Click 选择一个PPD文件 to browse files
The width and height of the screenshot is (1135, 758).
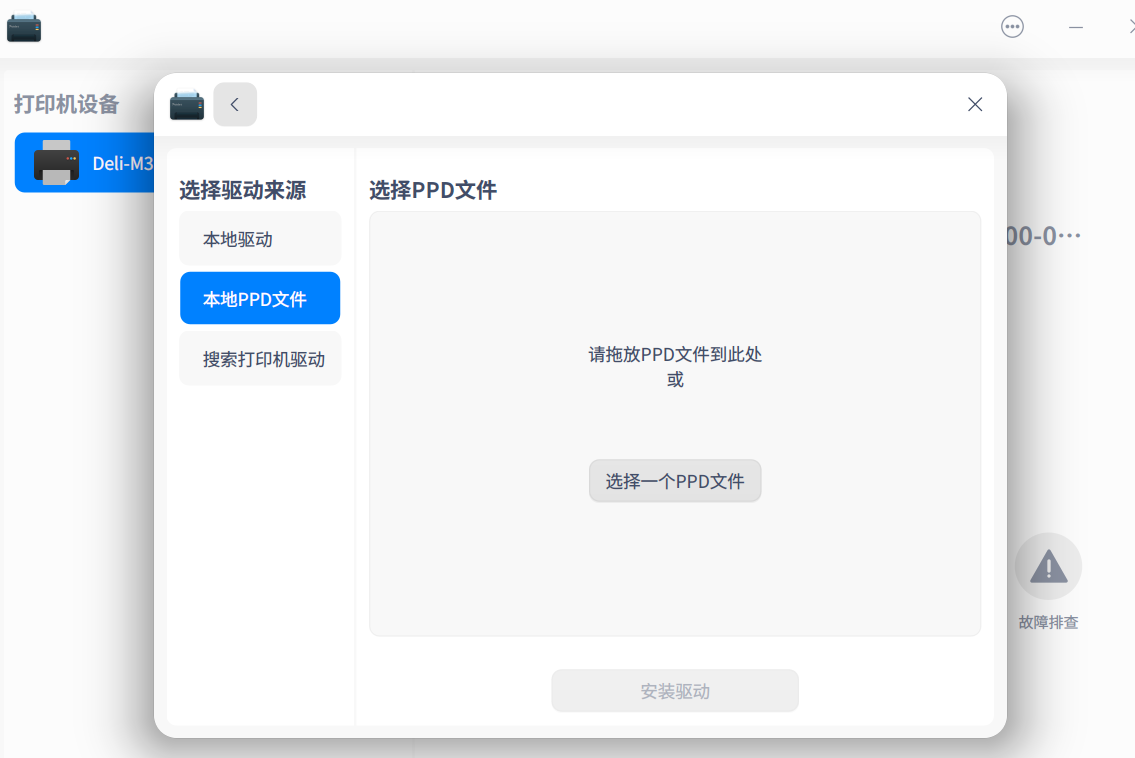point(675,481)
